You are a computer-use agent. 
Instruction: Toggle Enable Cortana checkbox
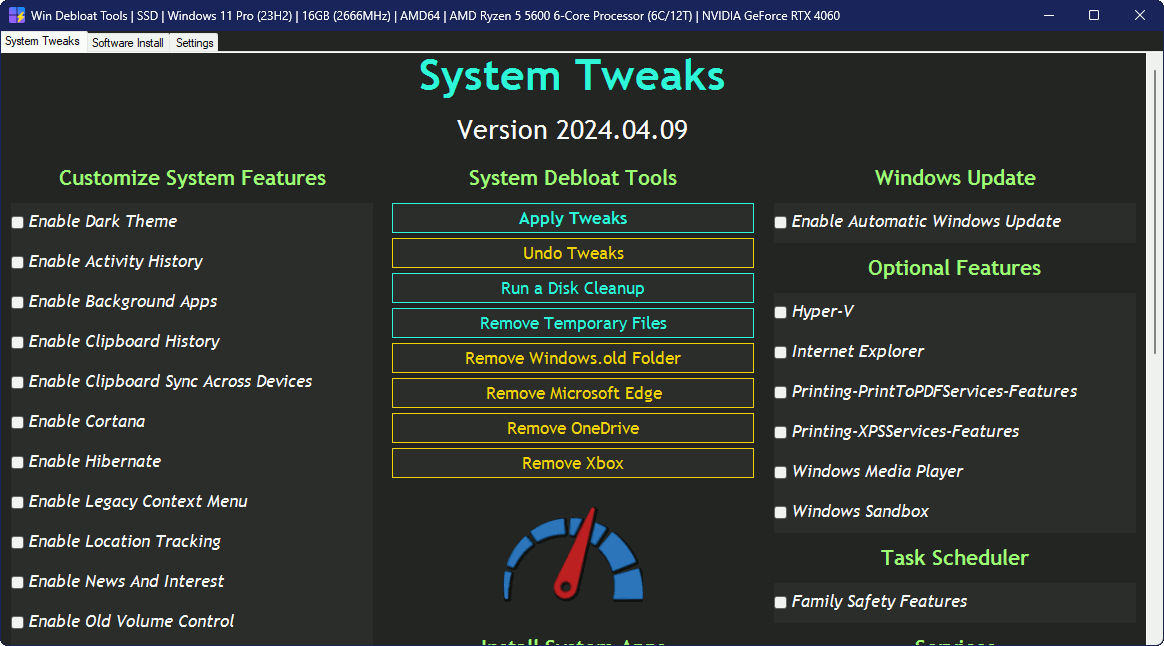coord(18,422)
